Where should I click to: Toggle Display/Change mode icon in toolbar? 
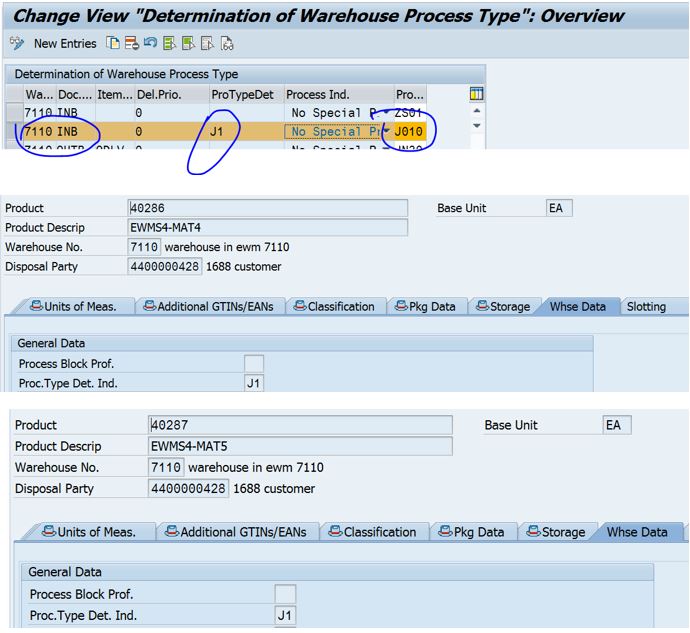click(16, 44)
